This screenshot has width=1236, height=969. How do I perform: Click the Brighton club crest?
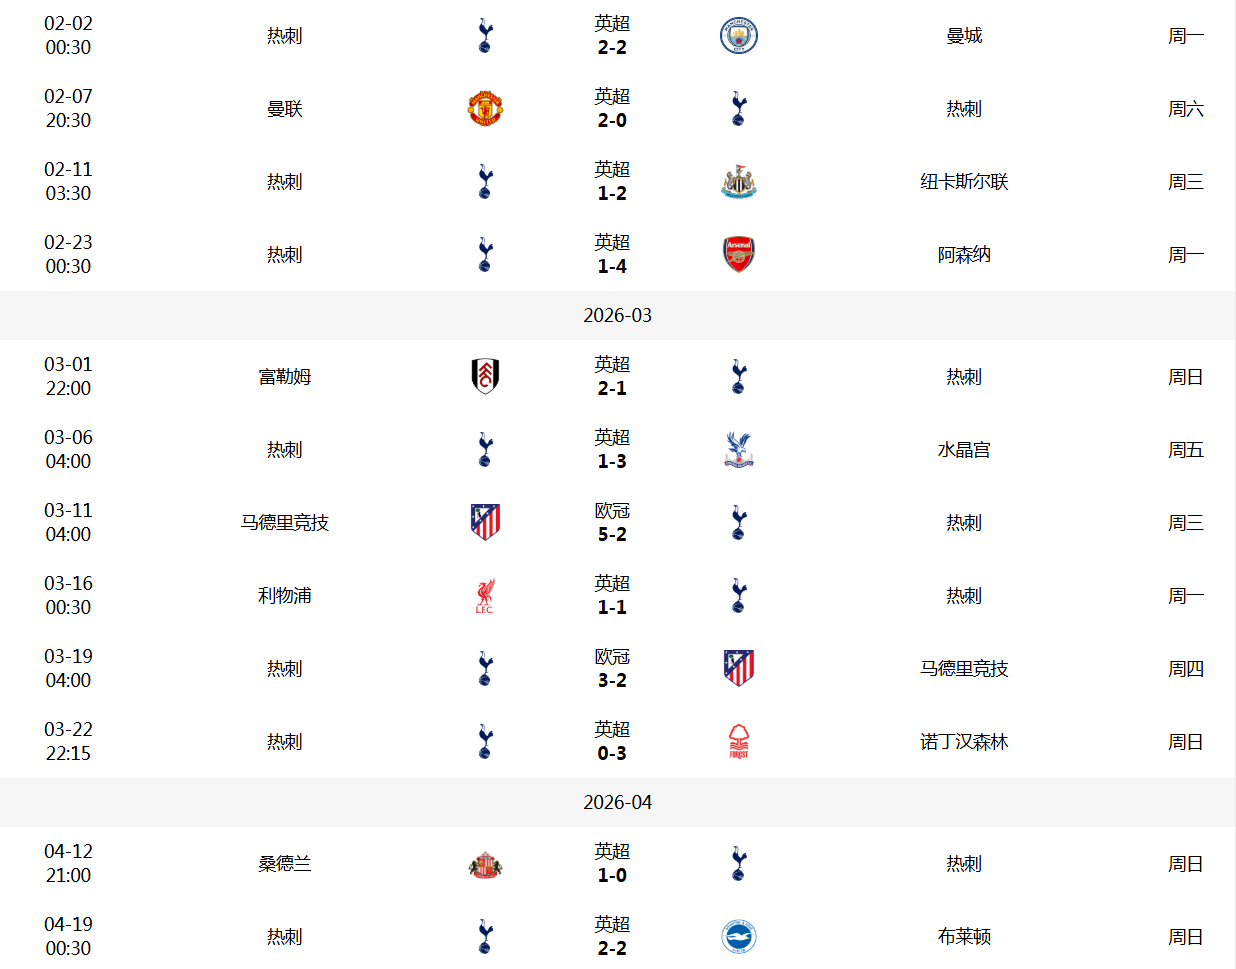pos(738,937)
